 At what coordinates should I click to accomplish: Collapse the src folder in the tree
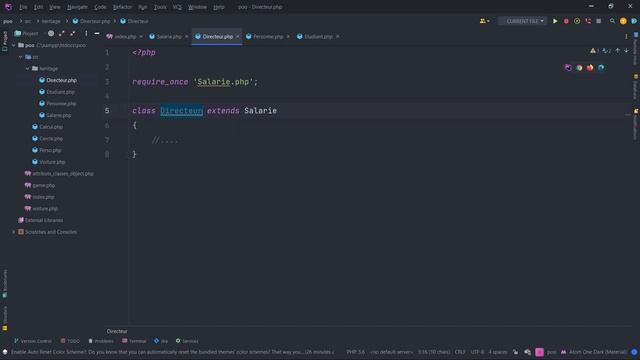pos(20,57)
